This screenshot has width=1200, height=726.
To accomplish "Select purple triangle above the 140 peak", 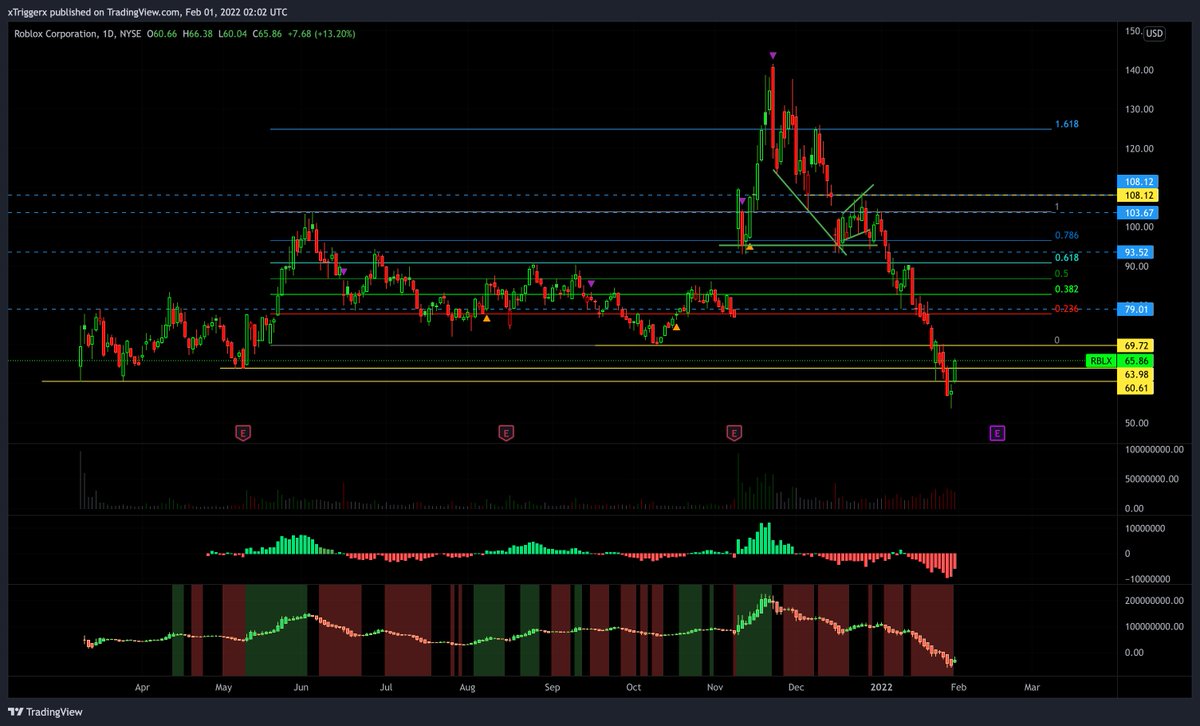I will (x=773, y=54).
